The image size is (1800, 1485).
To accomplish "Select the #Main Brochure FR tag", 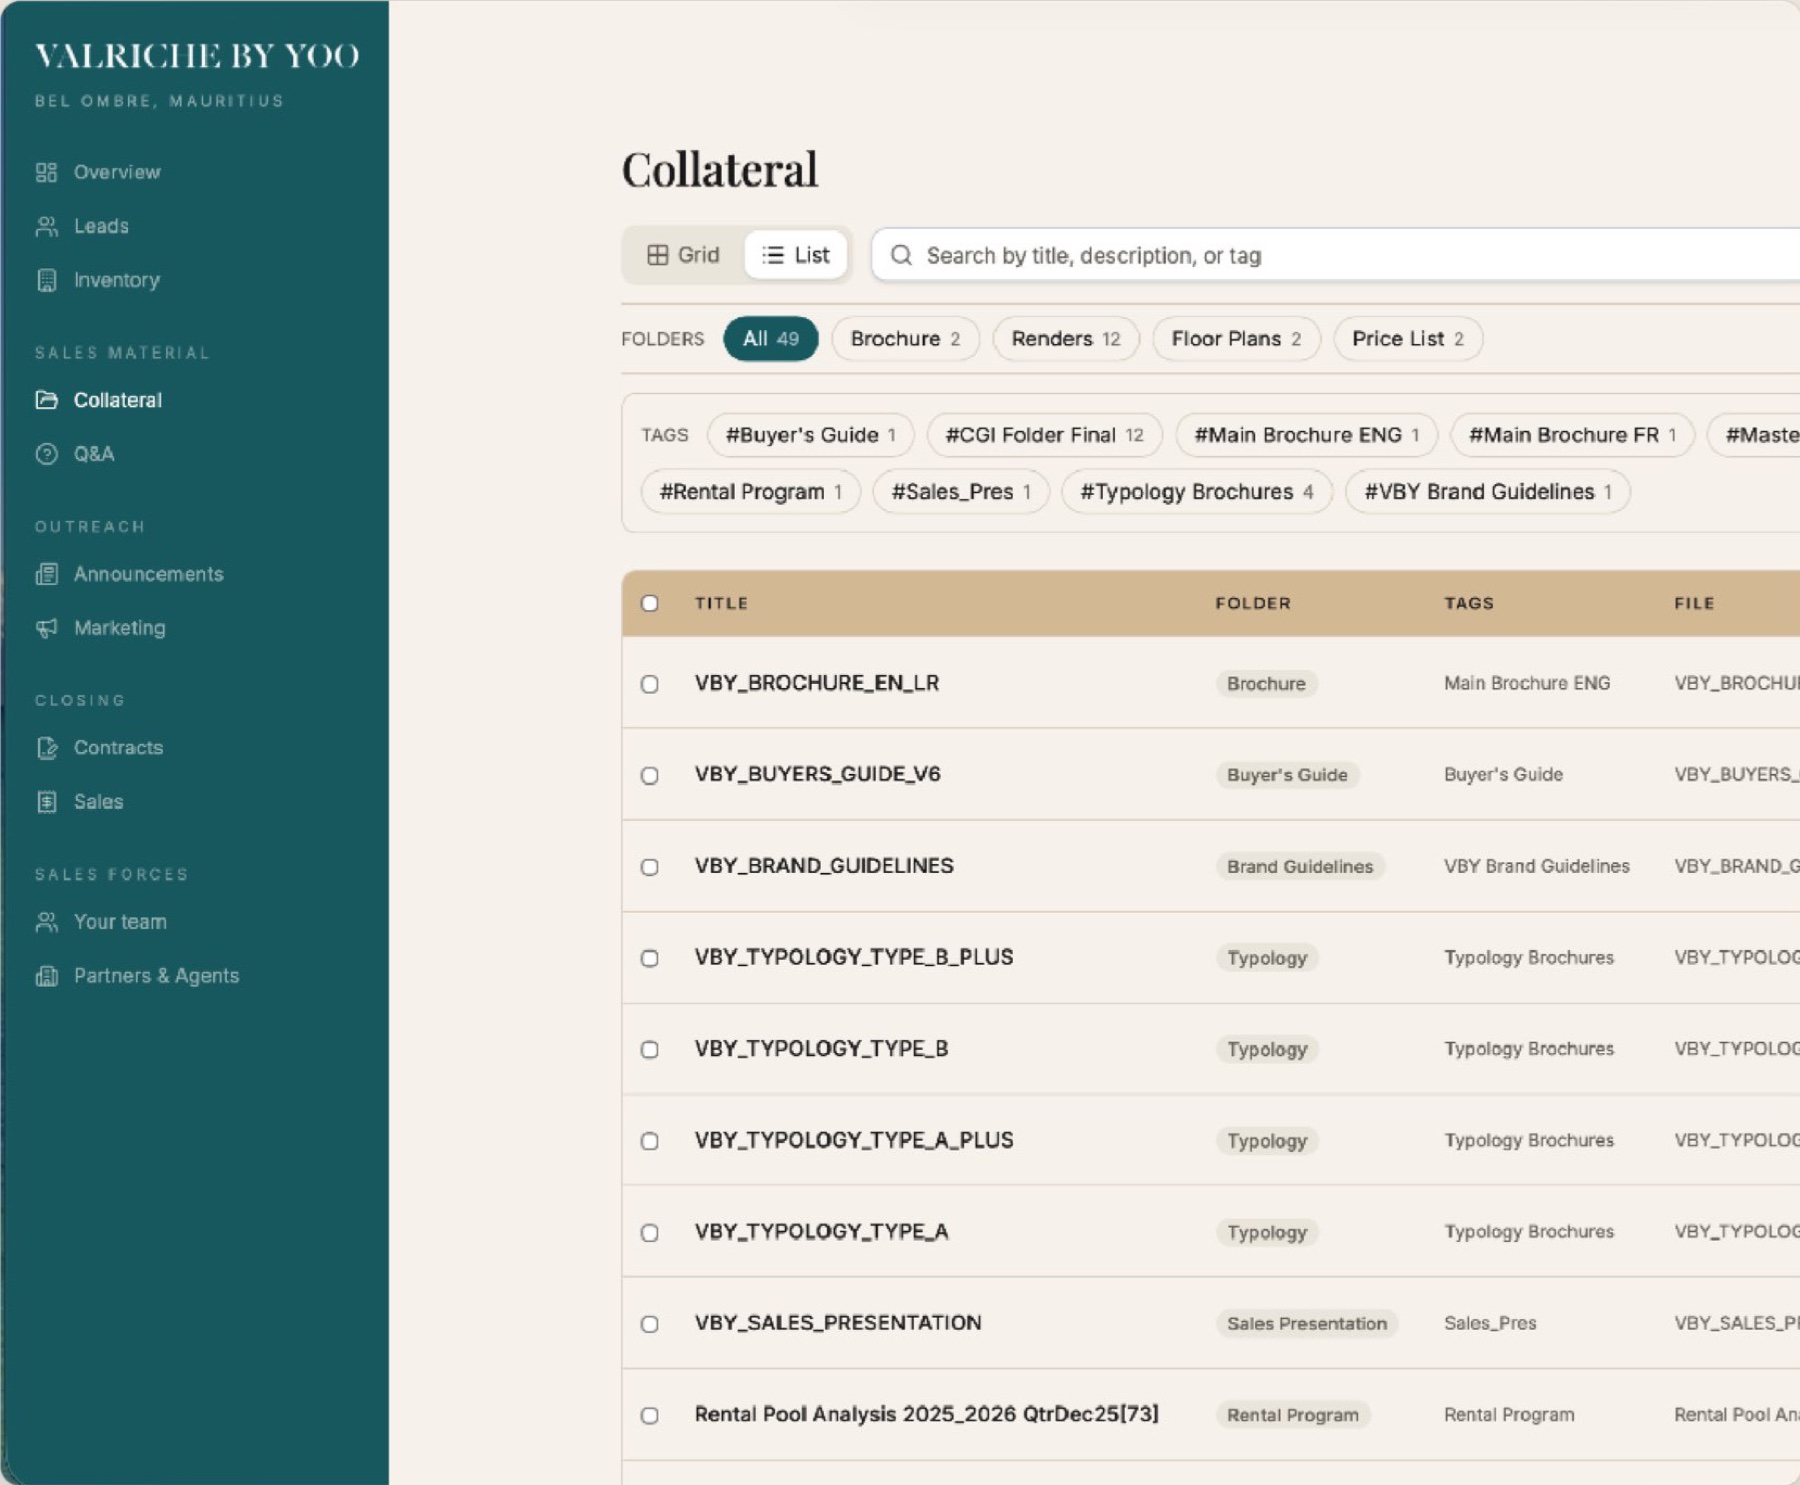I will click(1572, 435).
